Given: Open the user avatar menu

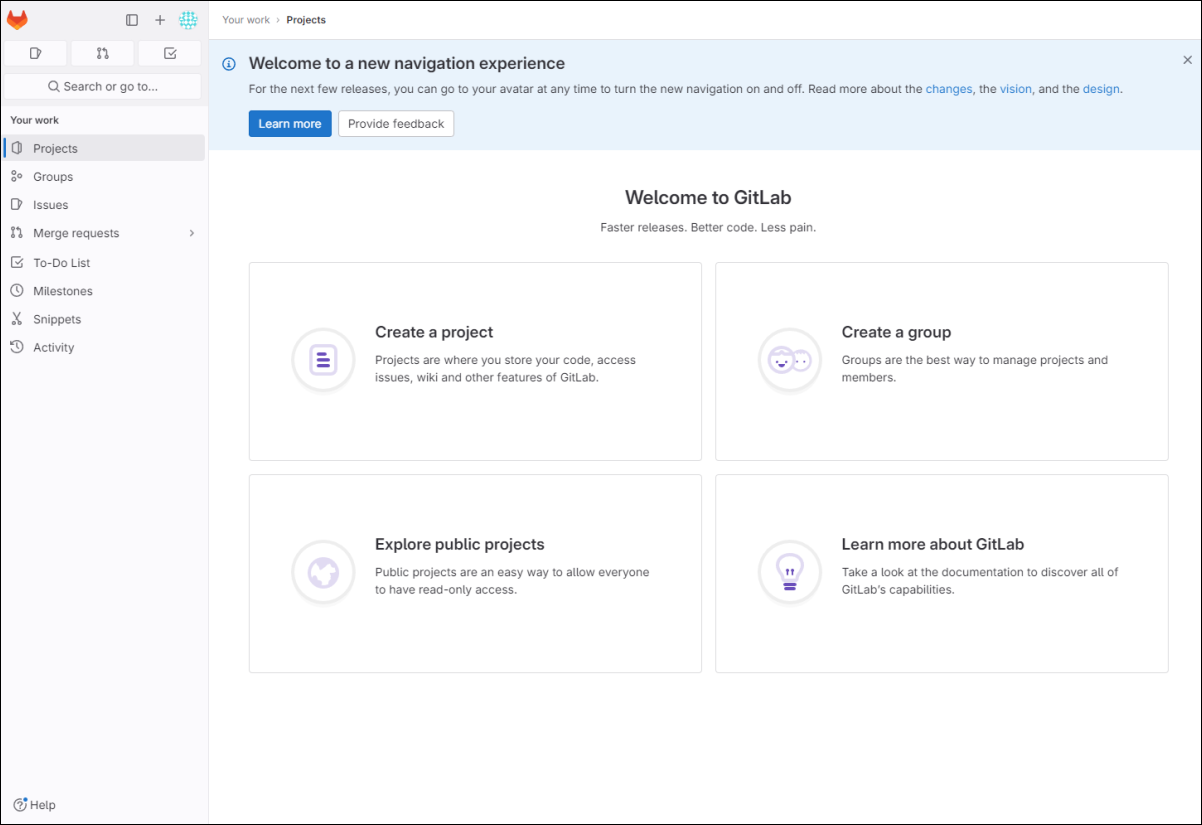Looking at the screenshot, I should coord(188,20).
